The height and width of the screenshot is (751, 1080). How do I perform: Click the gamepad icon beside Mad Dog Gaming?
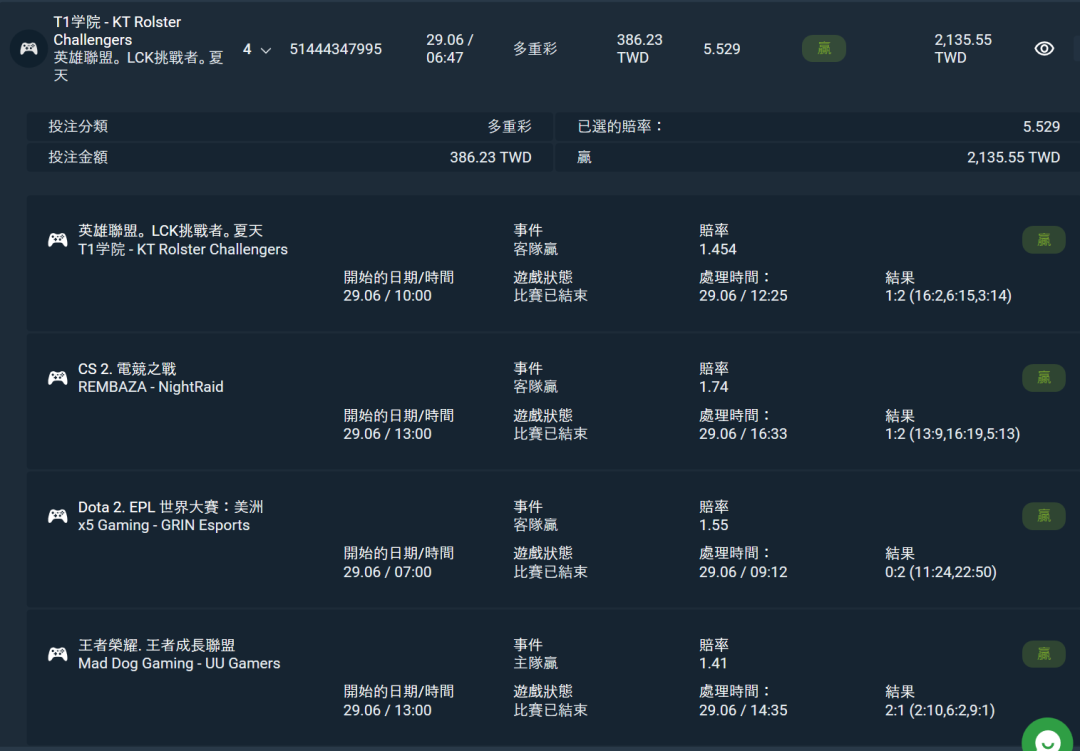pyautogui.click(x=58, y=654)
